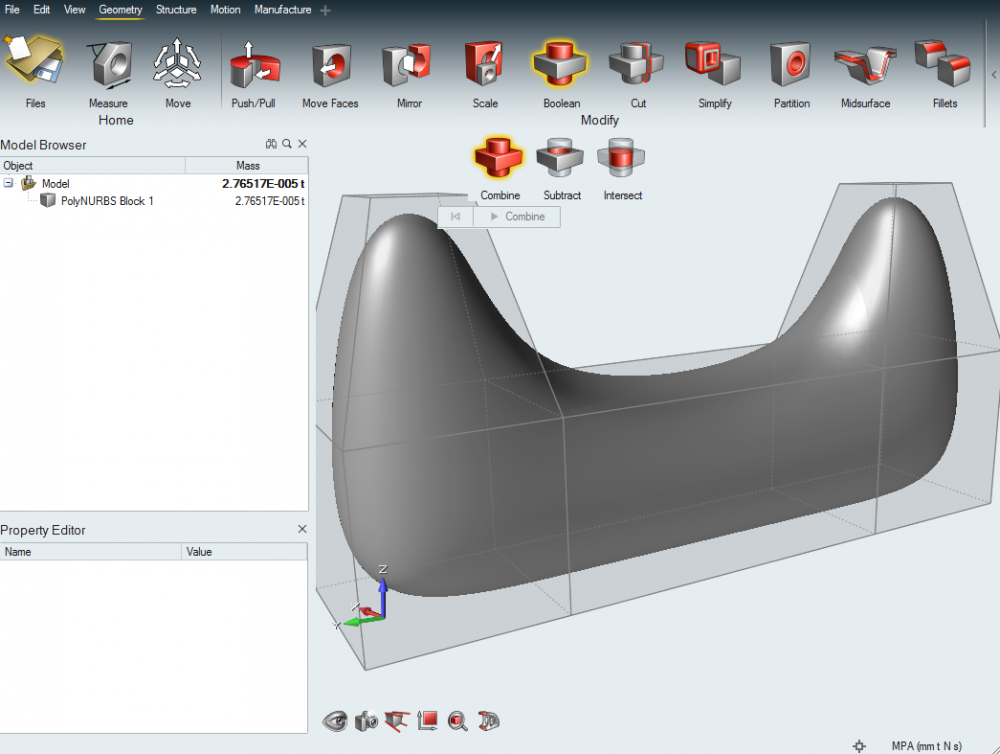The height and width of the screenshot is (754, 1000).
Task: Select the Scale tool
Action: coord(484,63)
